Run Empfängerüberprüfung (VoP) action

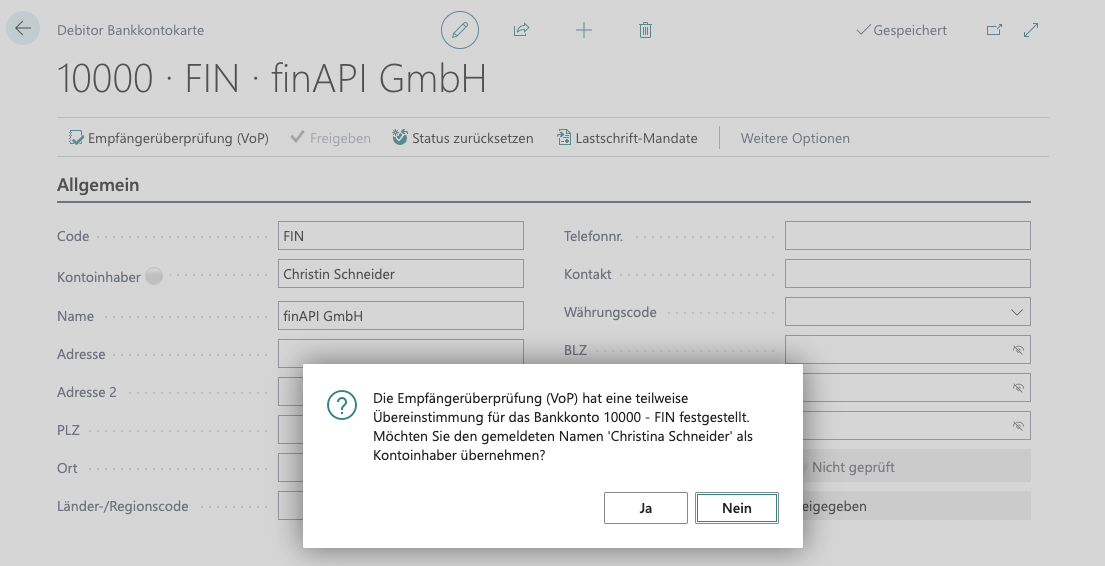pos(169,138)
